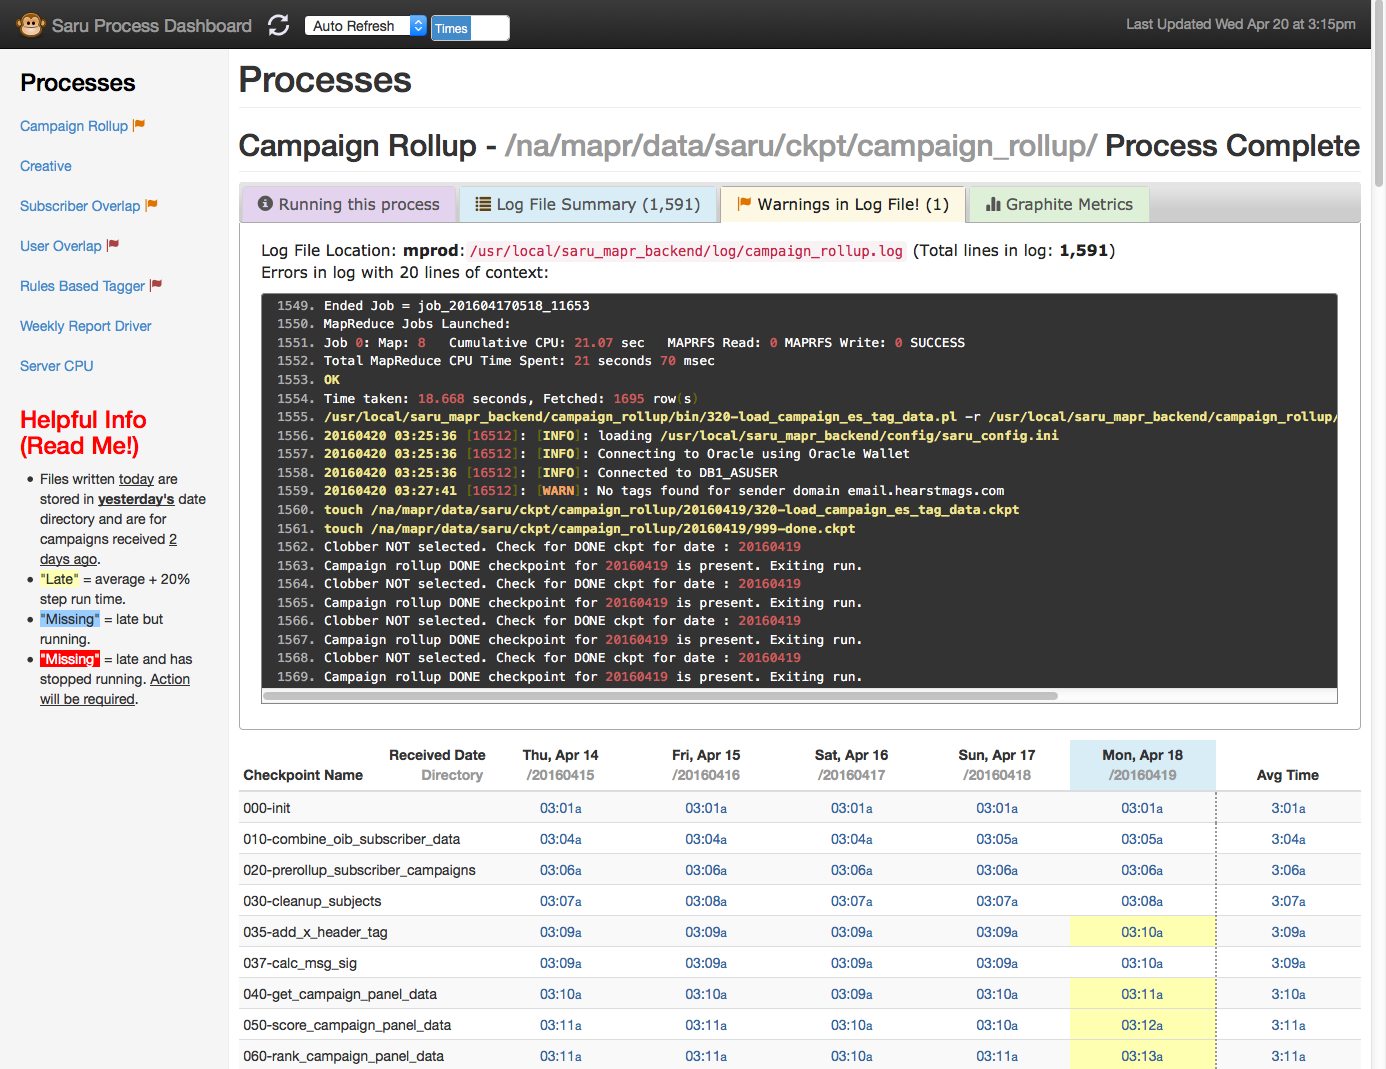
Task: Click yellow 03:12a cell in 050-score row
Action: point(1142,1025)
